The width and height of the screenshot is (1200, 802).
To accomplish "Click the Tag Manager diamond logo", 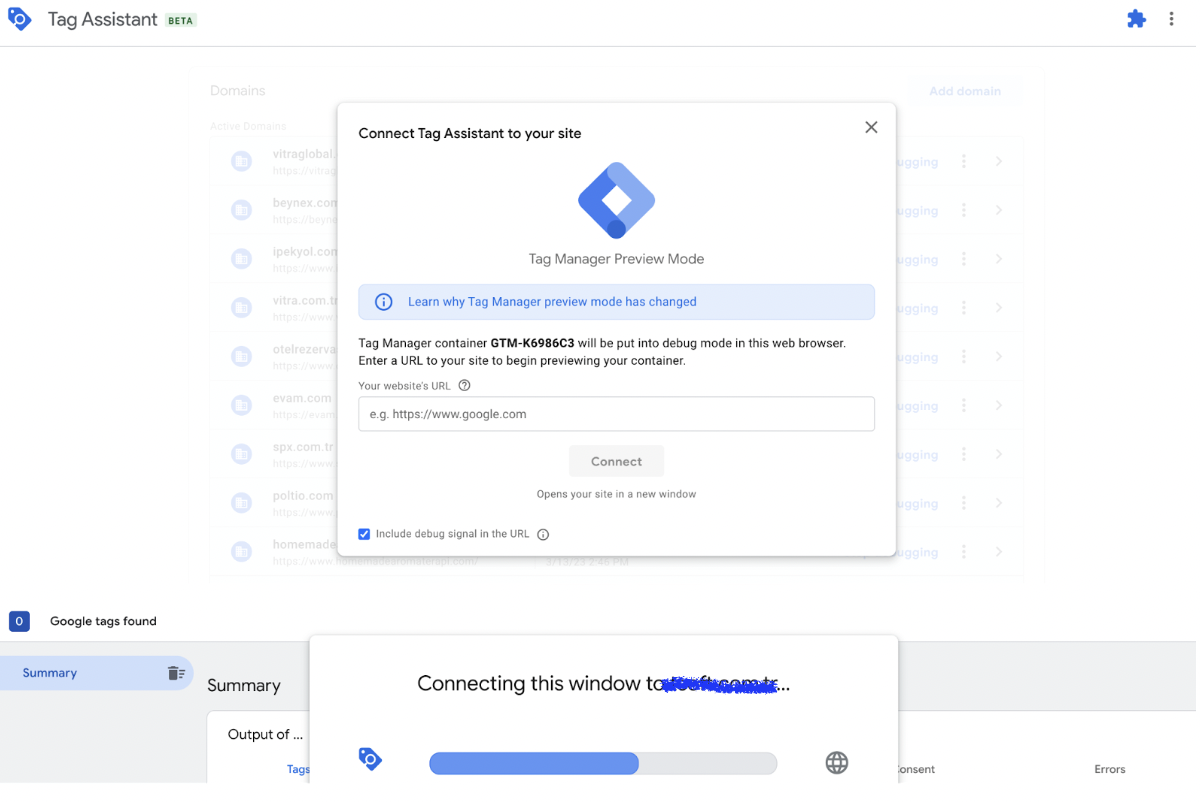I will [616, 200].
